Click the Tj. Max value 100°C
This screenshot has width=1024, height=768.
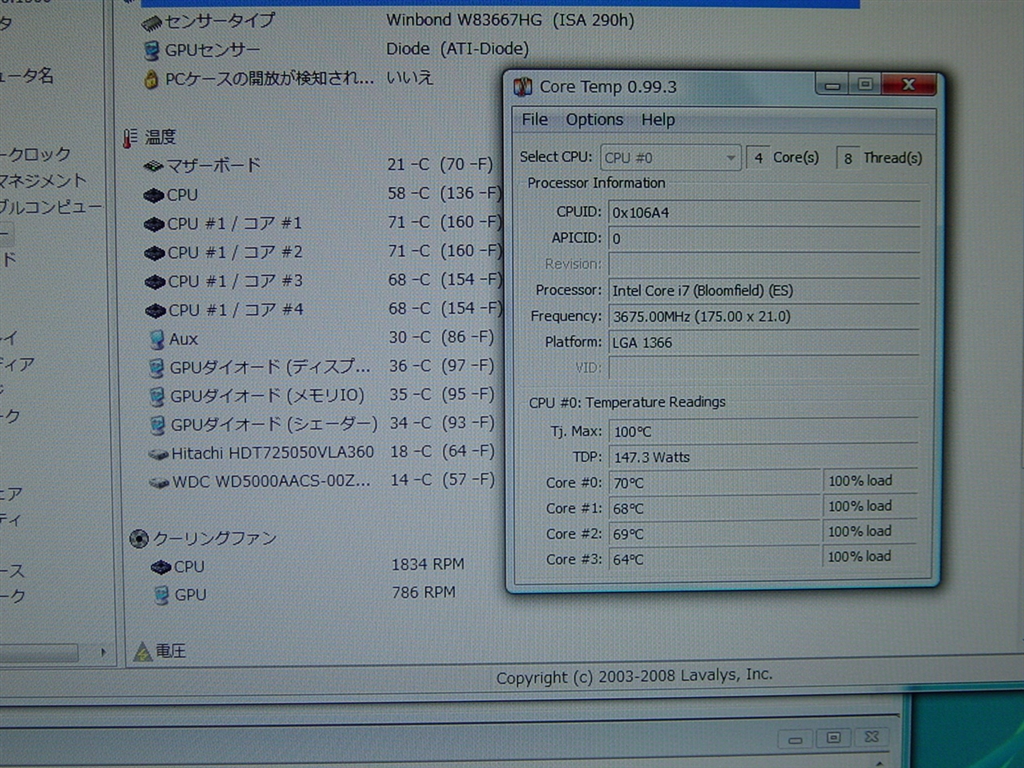point(763,431)
